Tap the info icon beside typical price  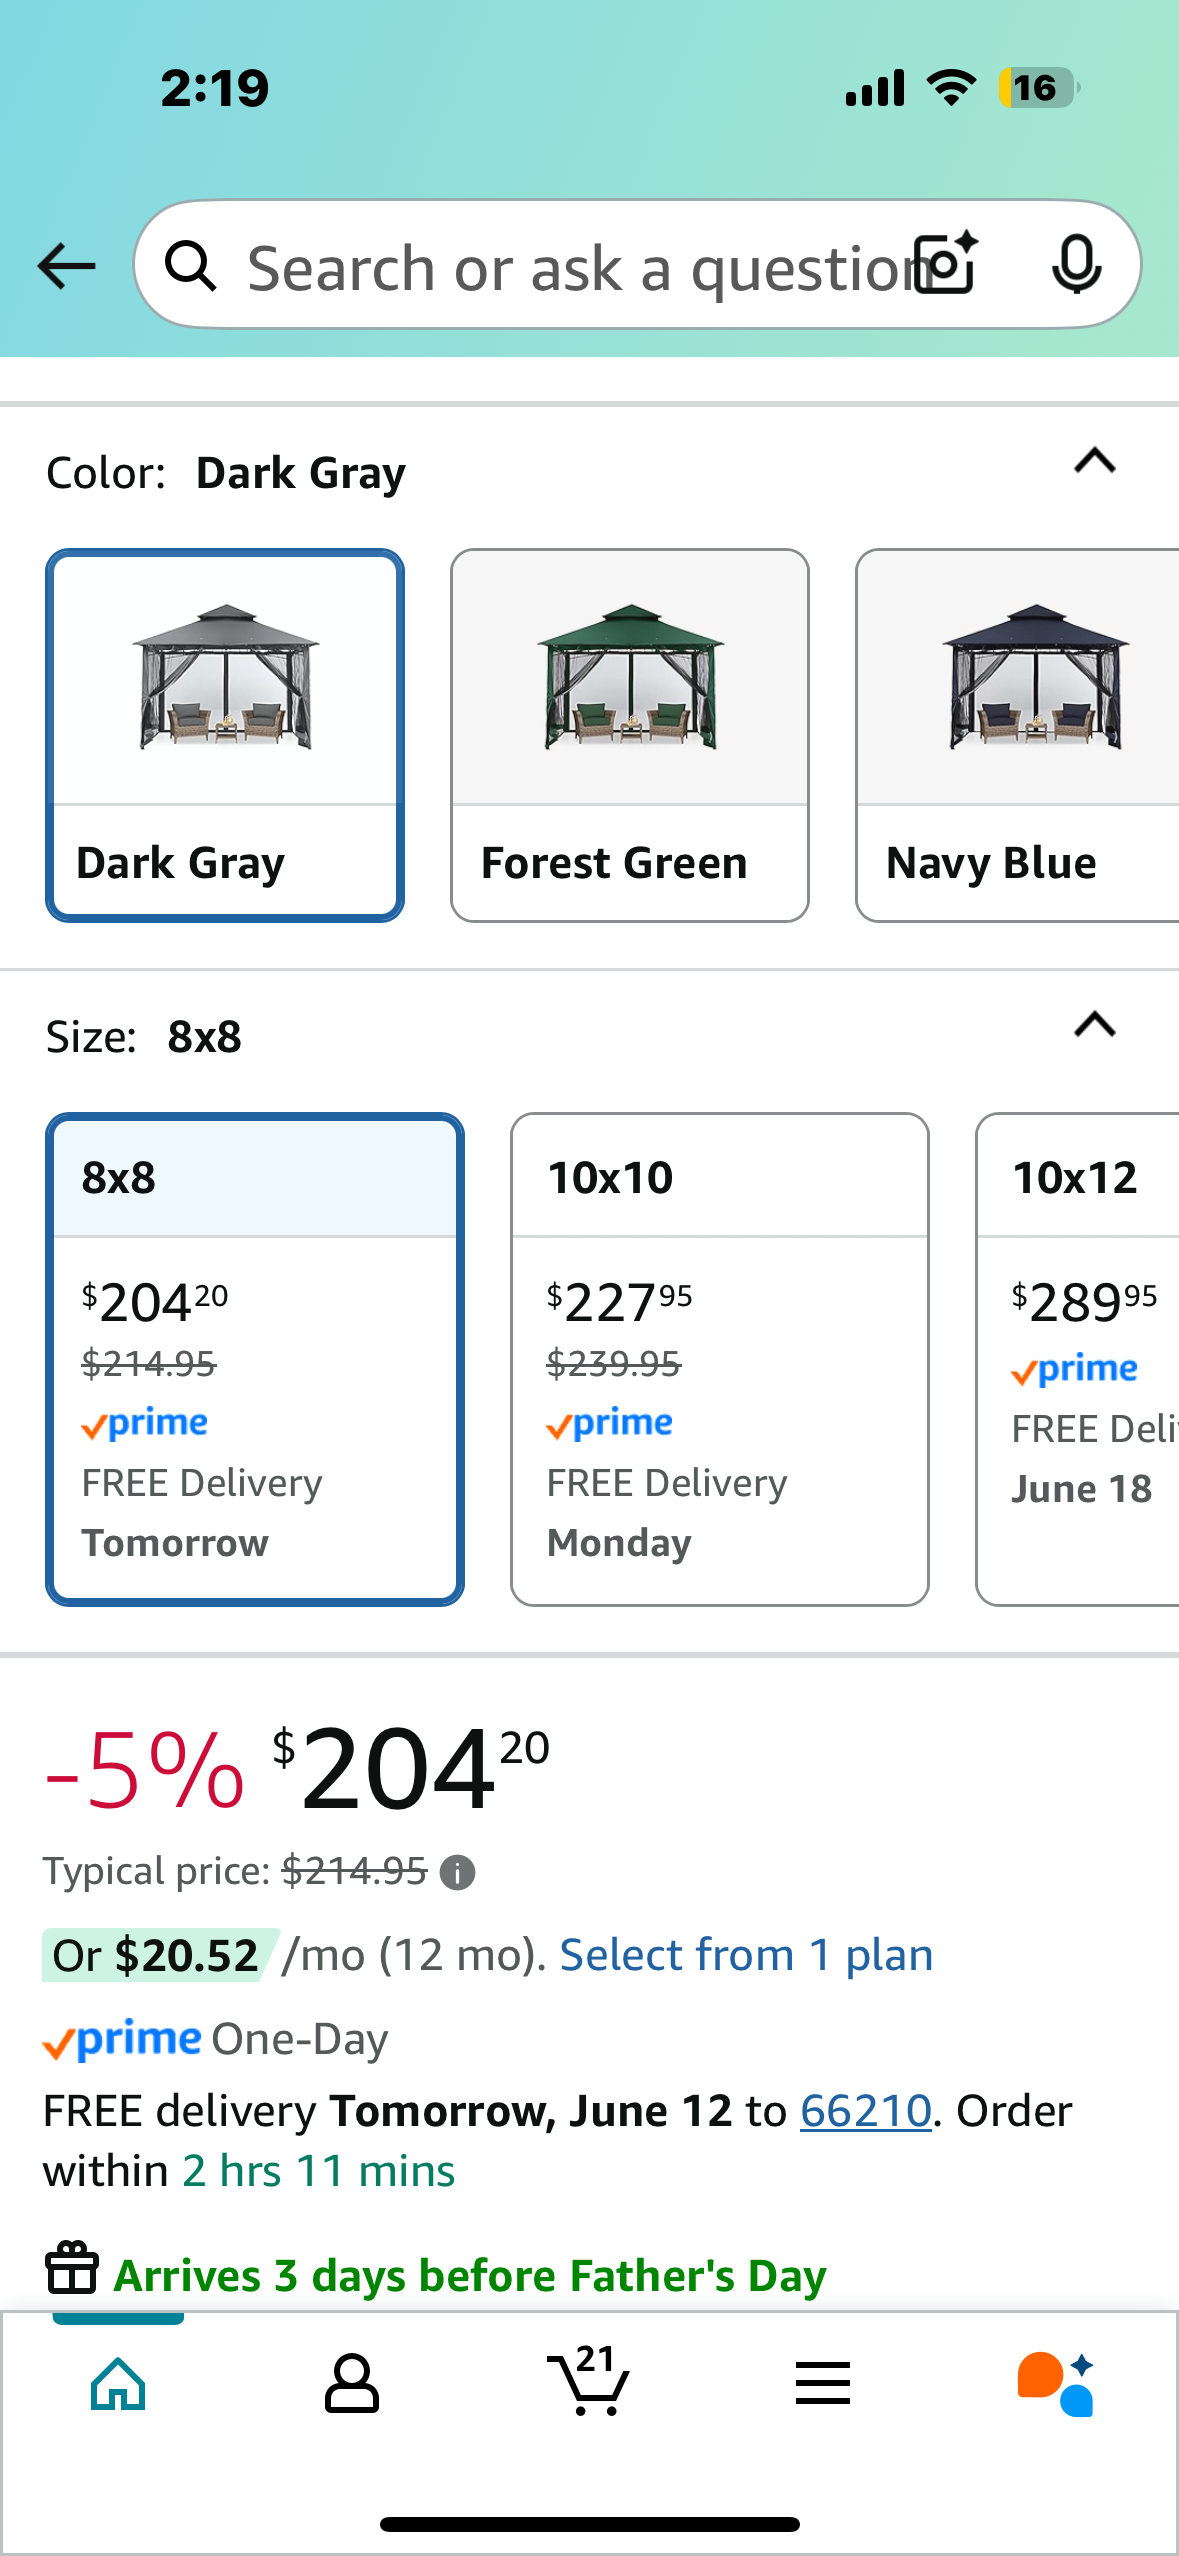tap(458, 1872)
